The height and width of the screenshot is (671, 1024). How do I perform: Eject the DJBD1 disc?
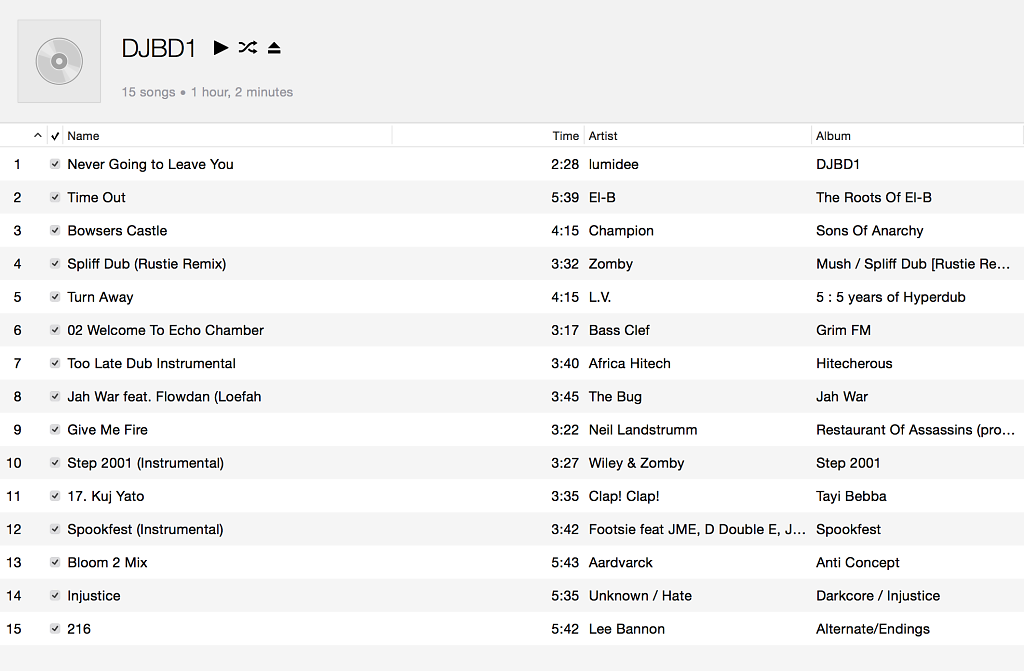pyautogui.click(x=274, y=48)
